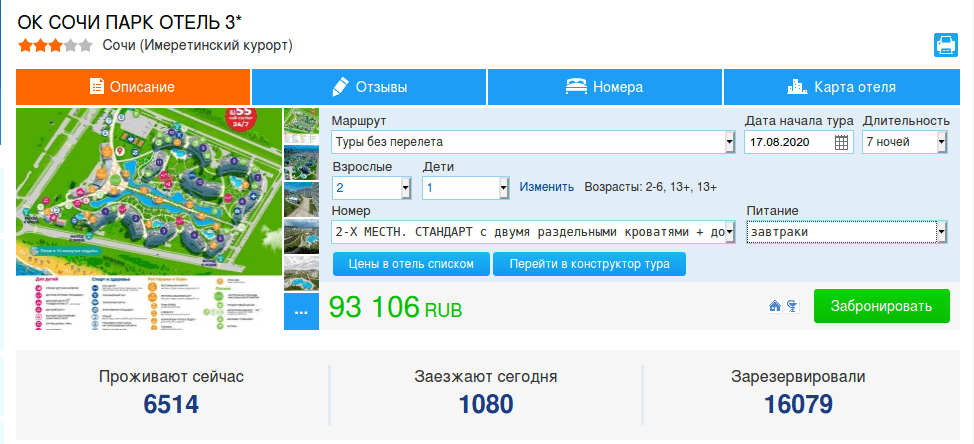Expand the Питание завтраки dropdown

coord(847,232)
